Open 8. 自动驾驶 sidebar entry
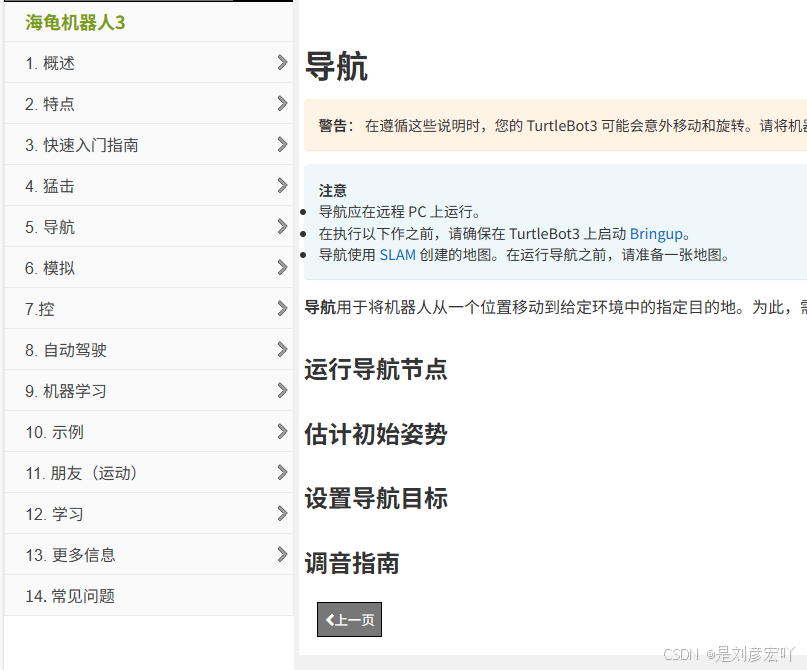This screenshot has height=670, width=807. tap(149, 349)
